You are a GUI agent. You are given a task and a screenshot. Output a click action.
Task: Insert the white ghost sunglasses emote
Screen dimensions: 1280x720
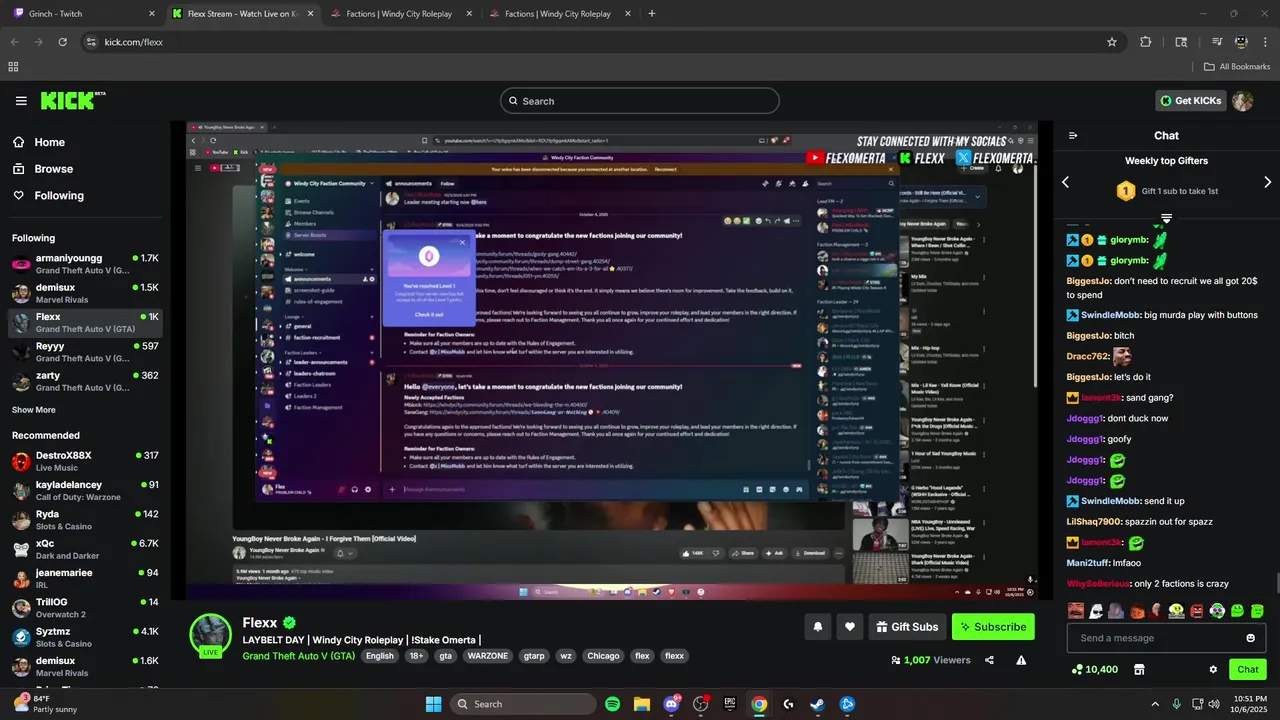1096,610
